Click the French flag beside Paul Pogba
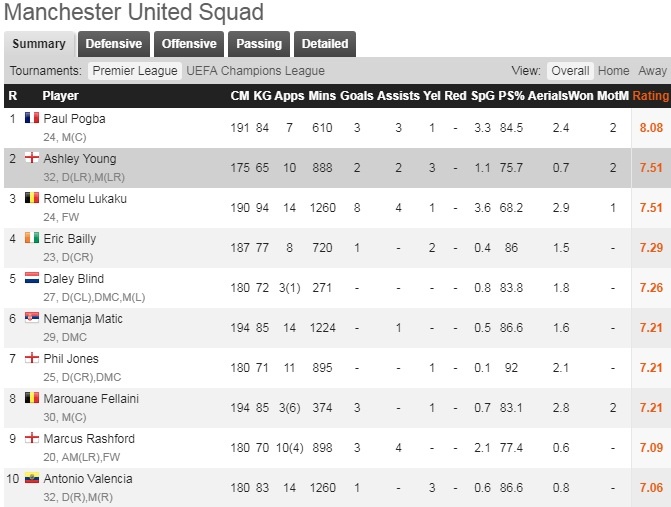The image size is (671, 507). [x=31, y=118]
